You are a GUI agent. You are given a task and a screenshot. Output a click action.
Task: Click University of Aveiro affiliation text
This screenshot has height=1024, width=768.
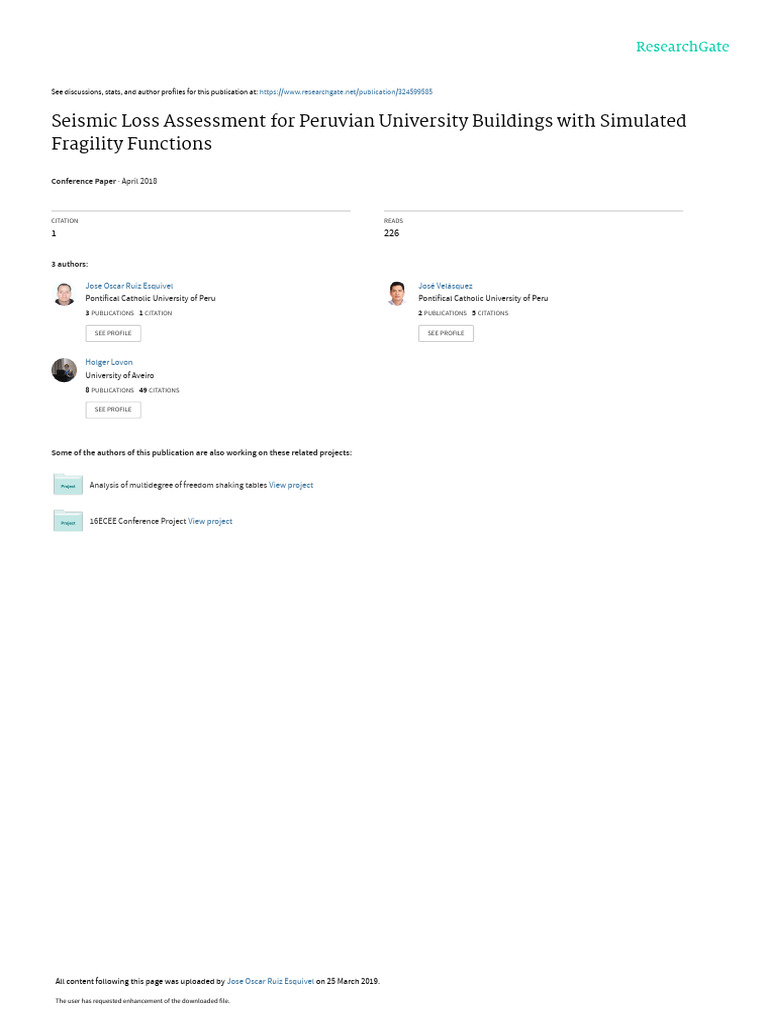click(x=120, y=375)
